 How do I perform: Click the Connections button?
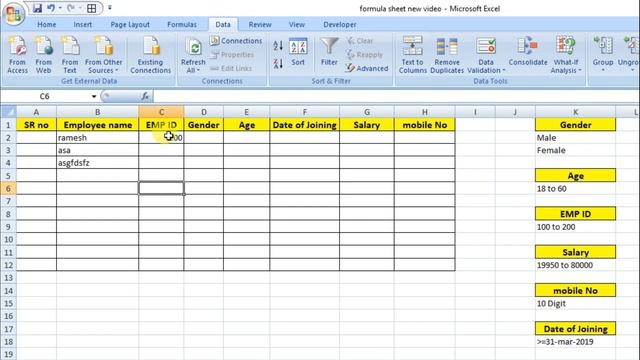point(236,41)
